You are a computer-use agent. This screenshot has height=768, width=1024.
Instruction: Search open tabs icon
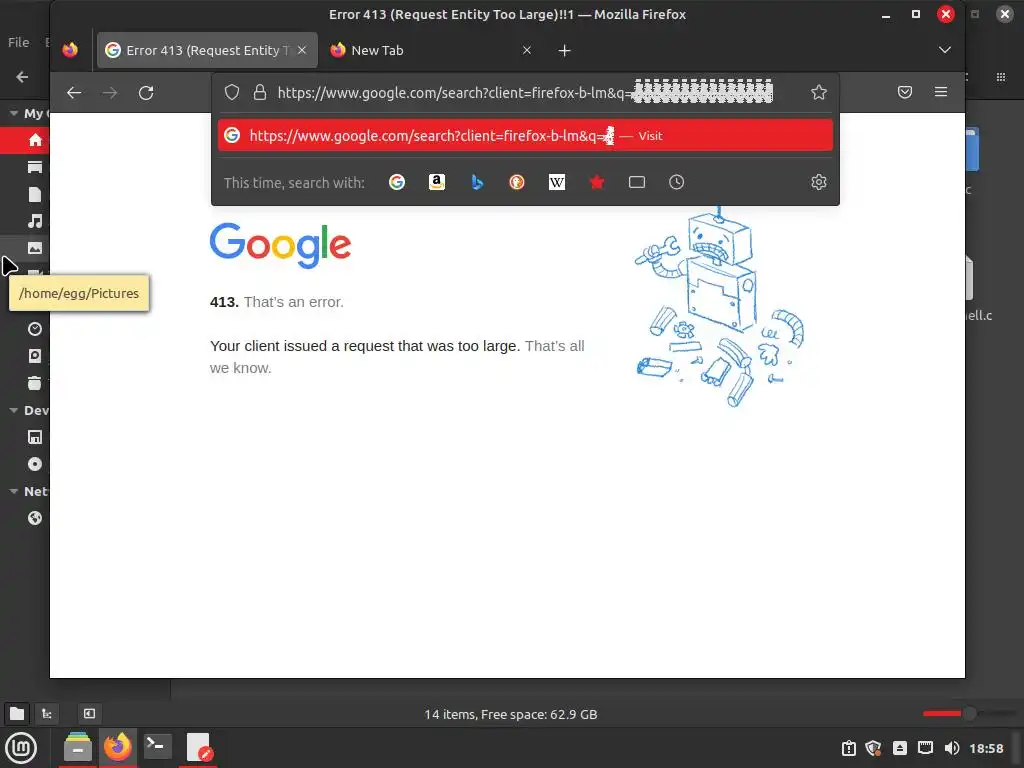637,182
